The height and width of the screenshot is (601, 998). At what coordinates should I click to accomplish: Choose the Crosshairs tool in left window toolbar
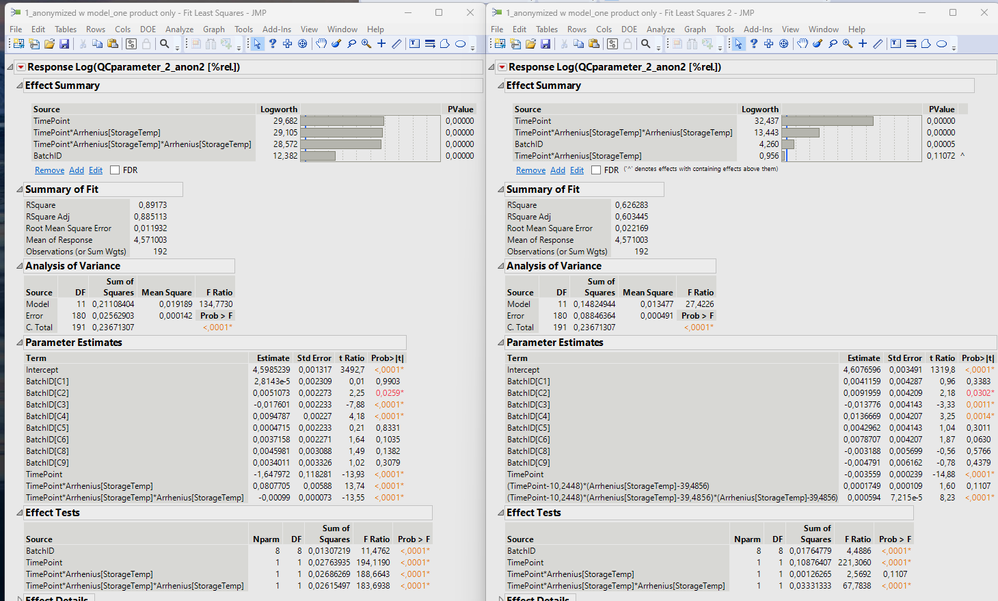click(x=381, y=44)
